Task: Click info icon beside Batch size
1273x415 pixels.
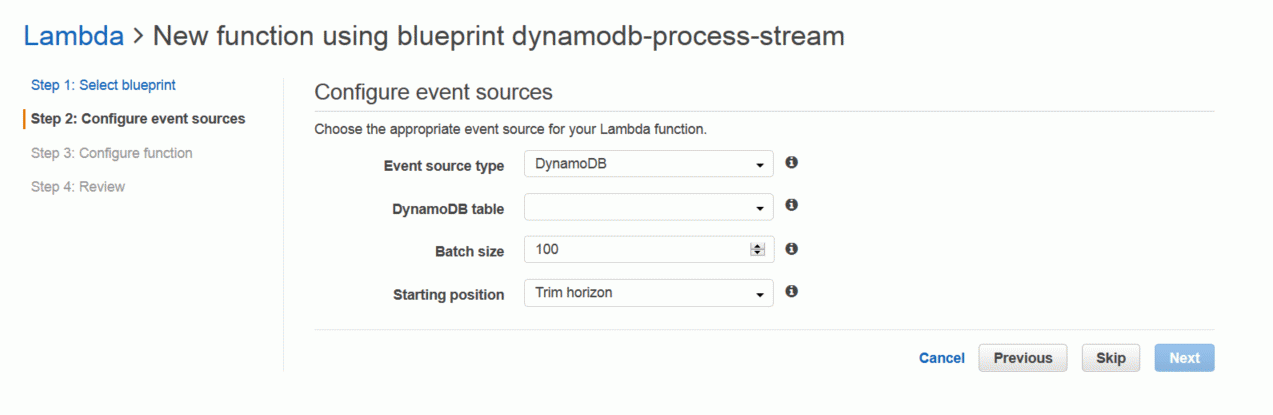Action: (x=791, y=249)
